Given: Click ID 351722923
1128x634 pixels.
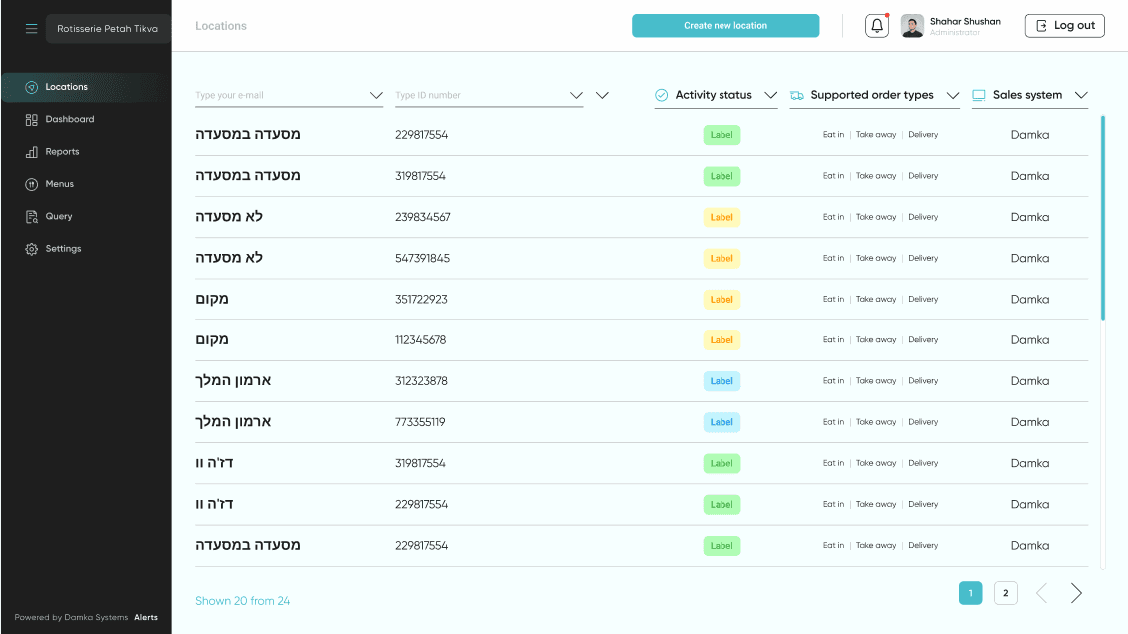Looking at the screenshot, I should click(421, 299).
